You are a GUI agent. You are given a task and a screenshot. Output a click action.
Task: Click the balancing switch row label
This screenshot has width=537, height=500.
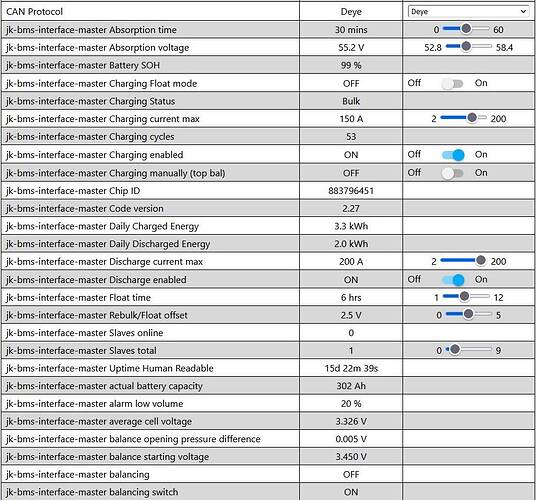click(92, 492)
